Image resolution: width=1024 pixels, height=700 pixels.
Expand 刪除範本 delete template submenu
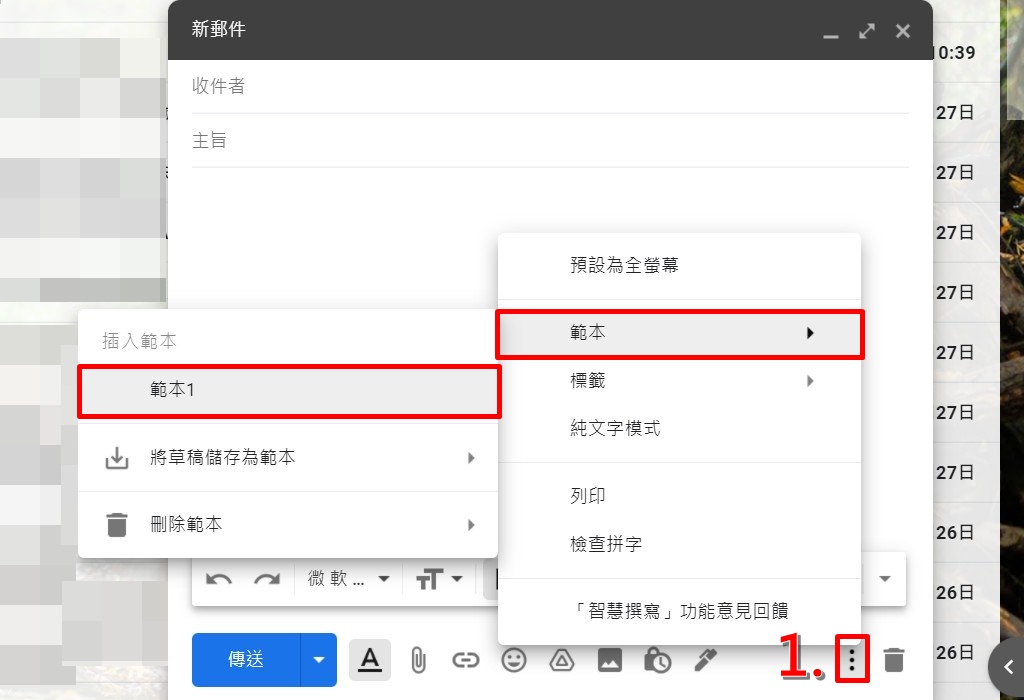(287, 524)
